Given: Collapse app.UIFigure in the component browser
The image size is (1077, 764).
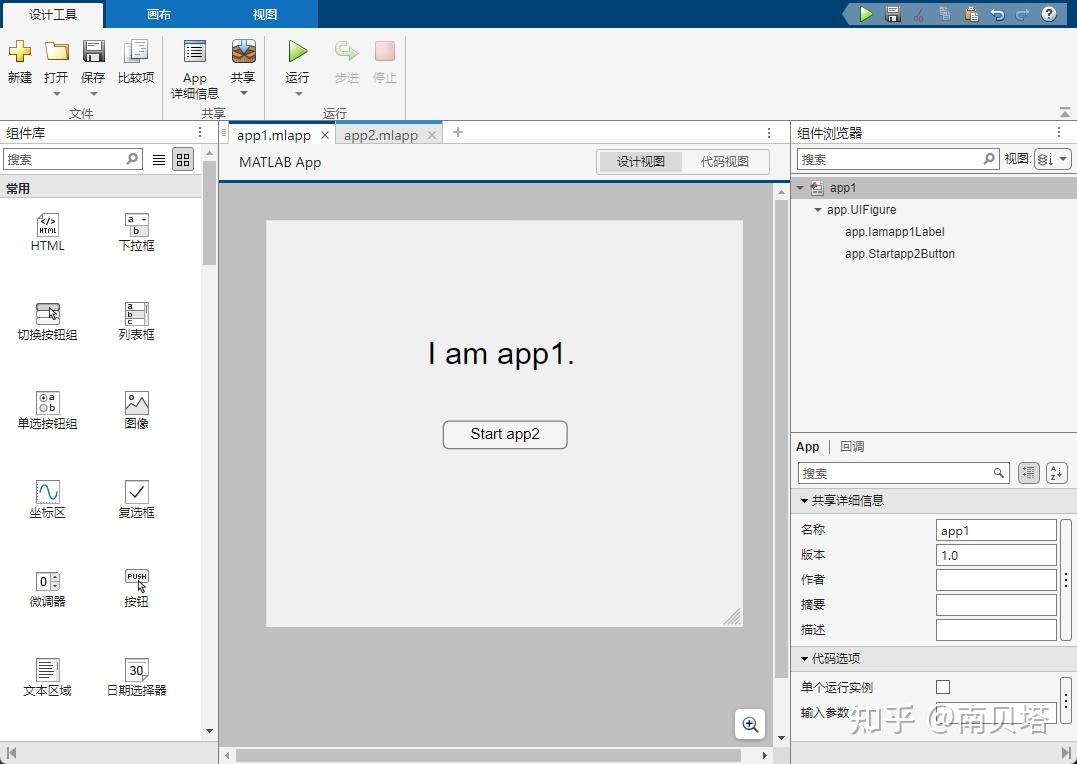Looking at the screenshot, I should [817, 210].
